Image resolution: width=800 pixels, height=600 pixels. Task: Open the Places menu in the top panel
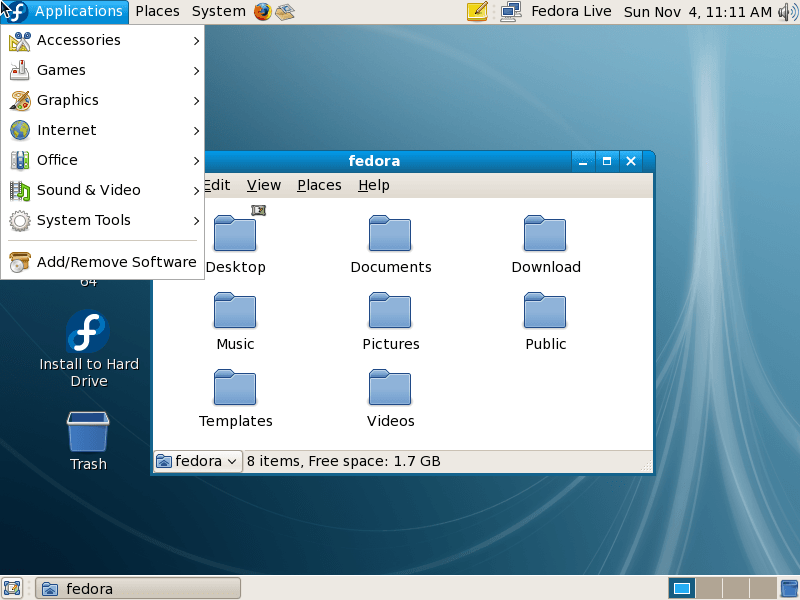click(157, 11)
